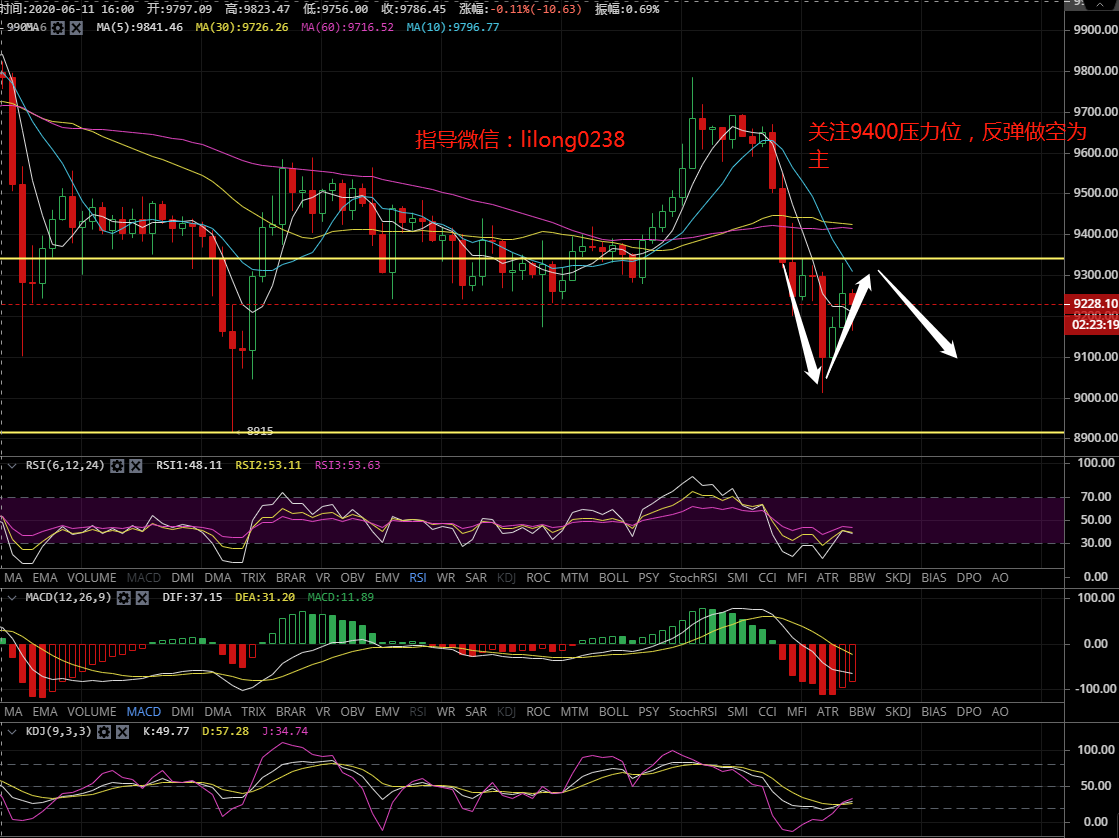Select BOLL tab in row below RSI chart
The image size is (1119, 838).
click(x=613, y=577)
